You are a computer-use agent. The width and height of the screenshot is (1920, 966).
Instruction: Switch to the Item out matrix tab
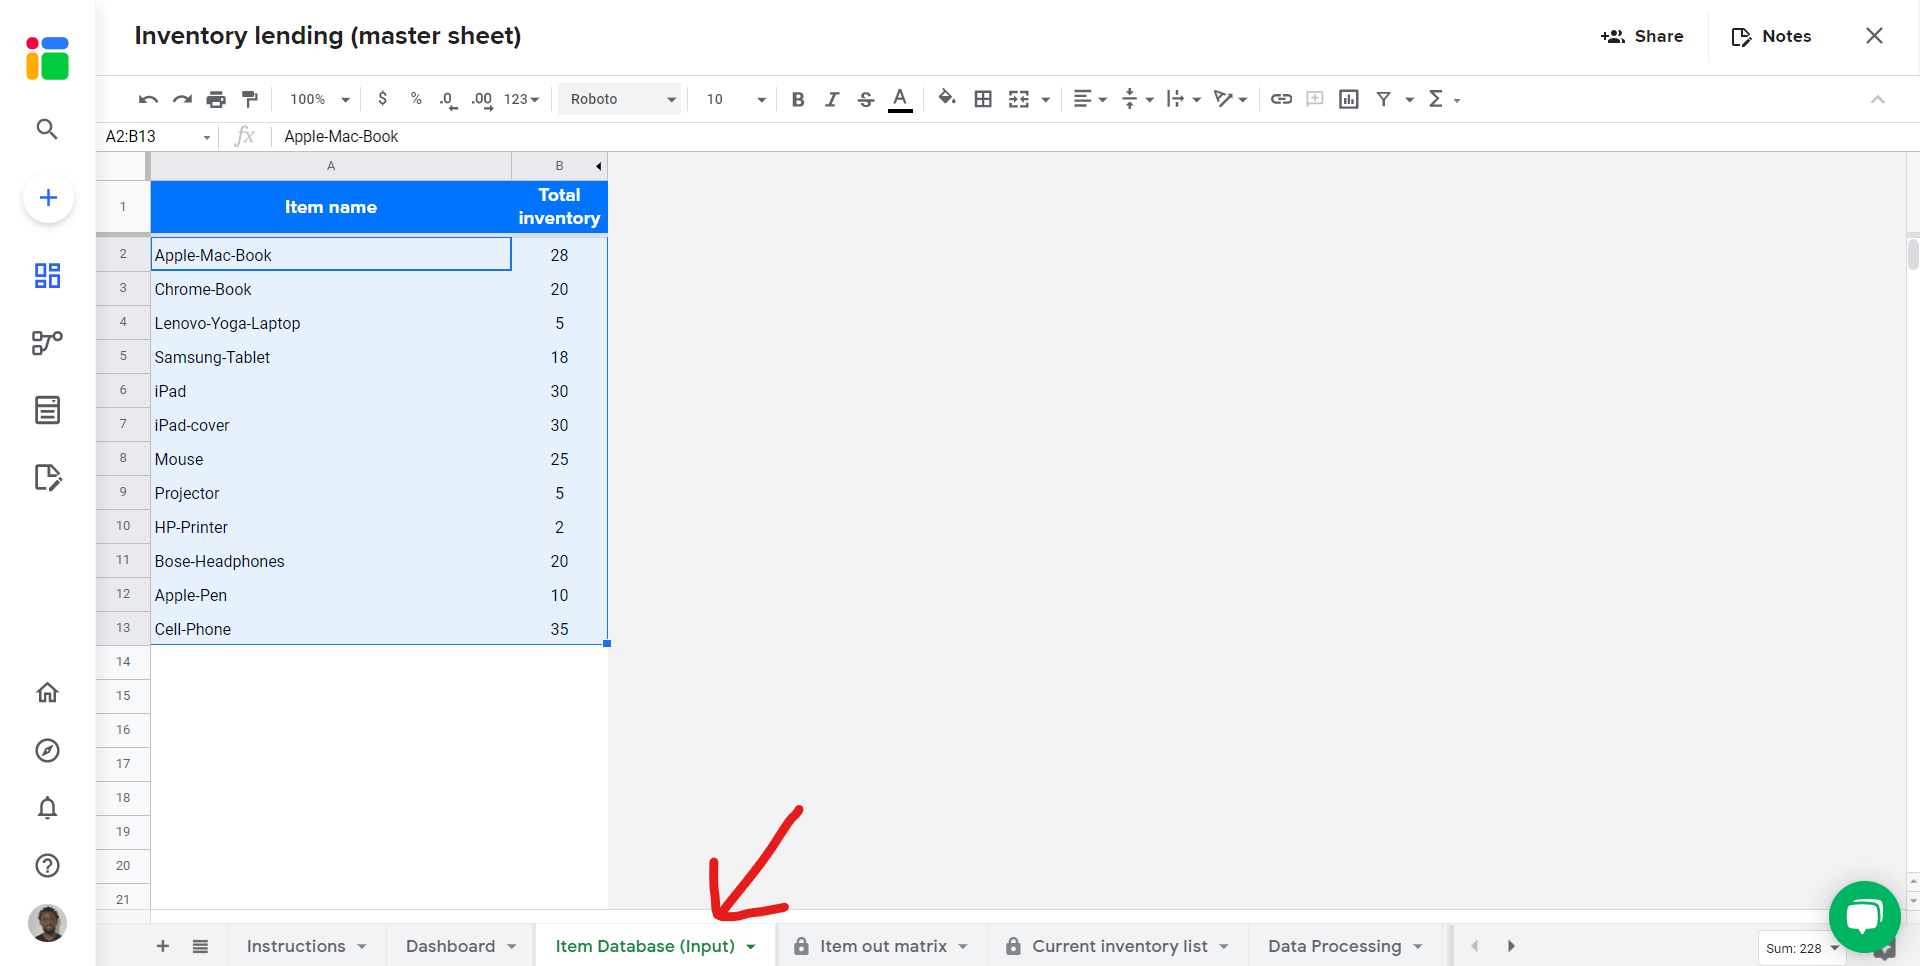[x=880, y=946]
